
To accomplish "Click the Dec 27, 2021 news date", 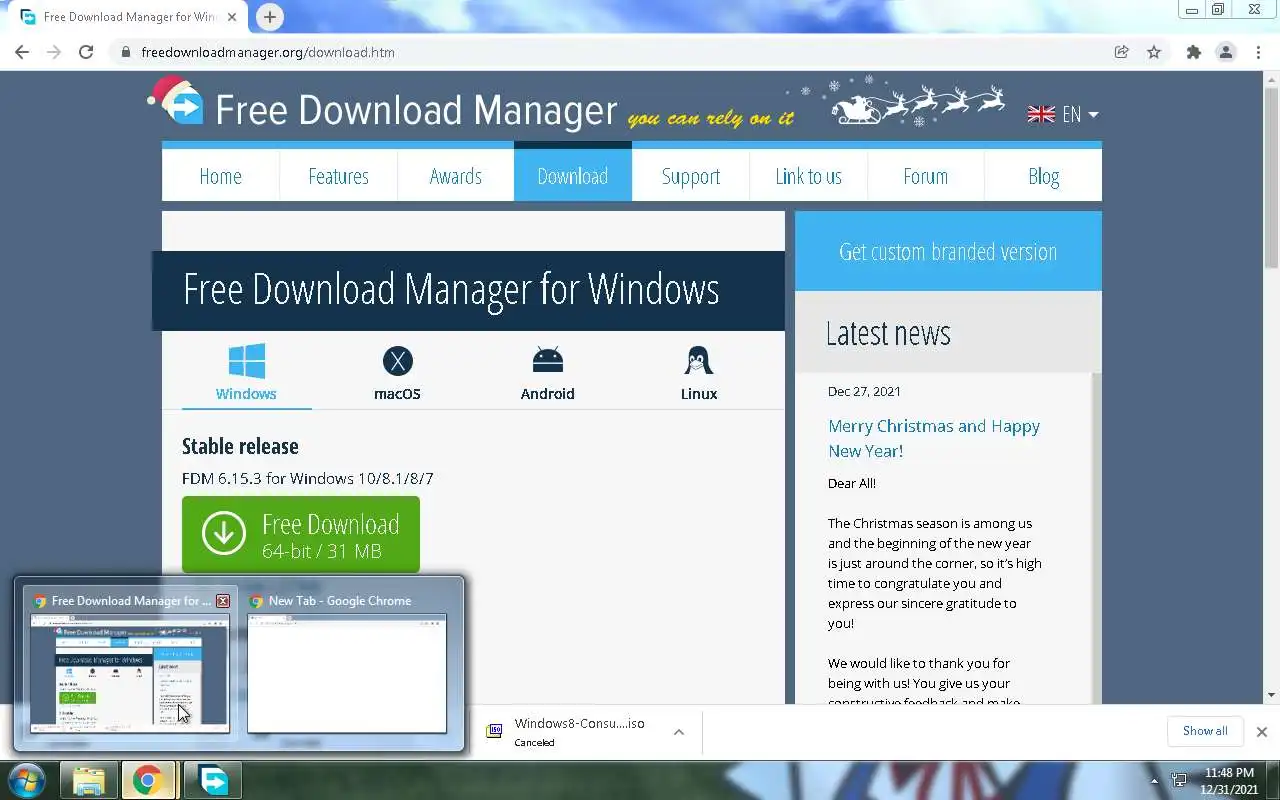I will 864,391.
